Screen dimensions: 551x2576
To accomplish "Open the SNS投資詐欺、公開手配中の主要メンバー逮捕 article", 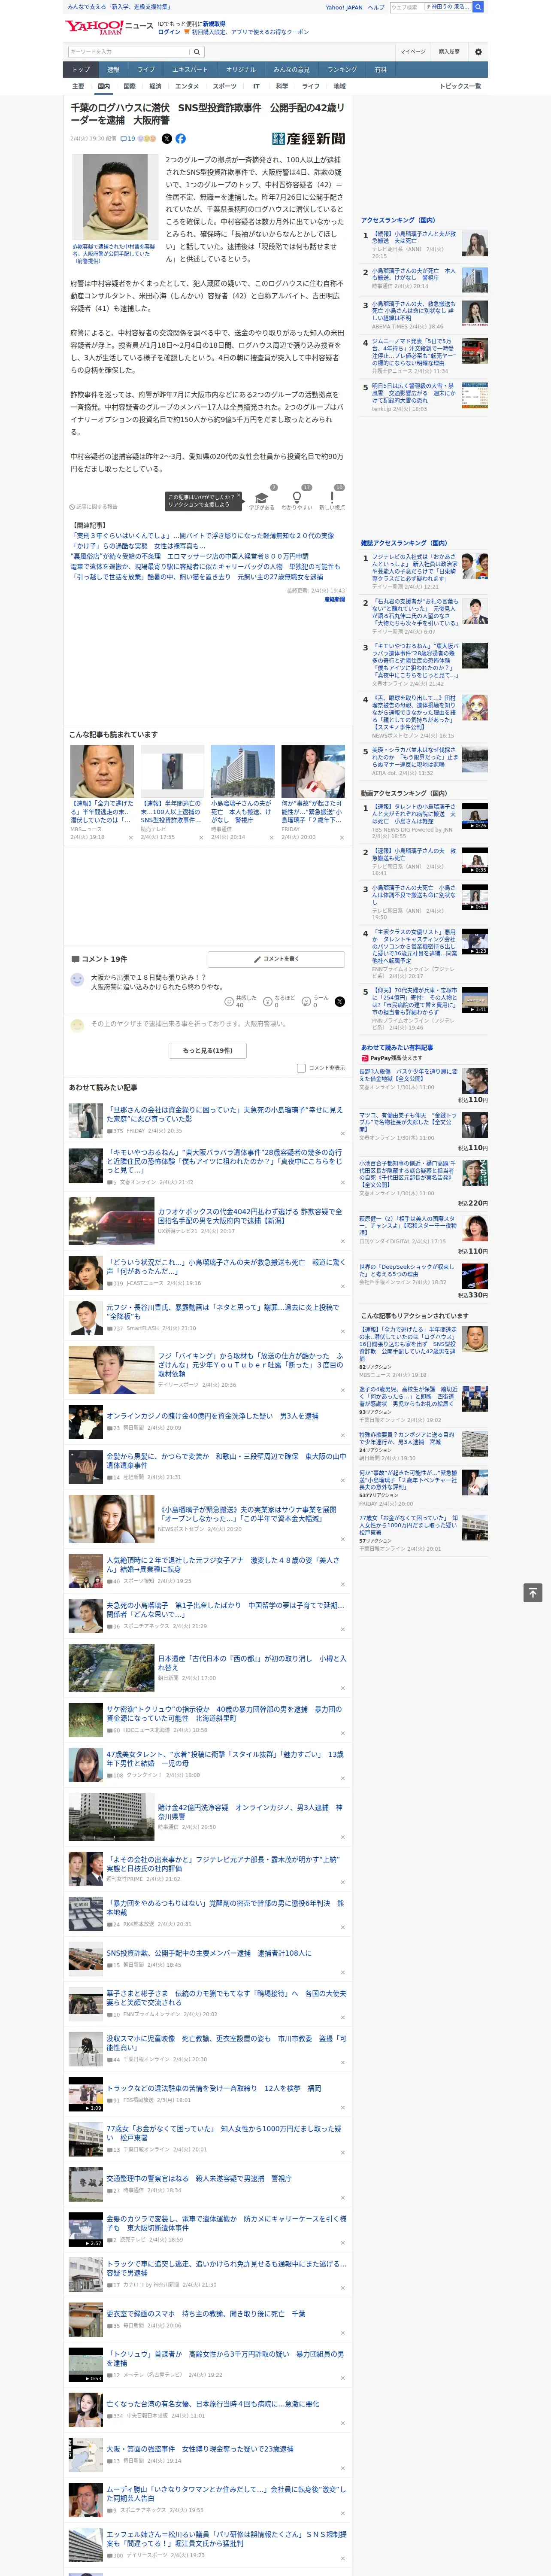I will coord(208,1952).
